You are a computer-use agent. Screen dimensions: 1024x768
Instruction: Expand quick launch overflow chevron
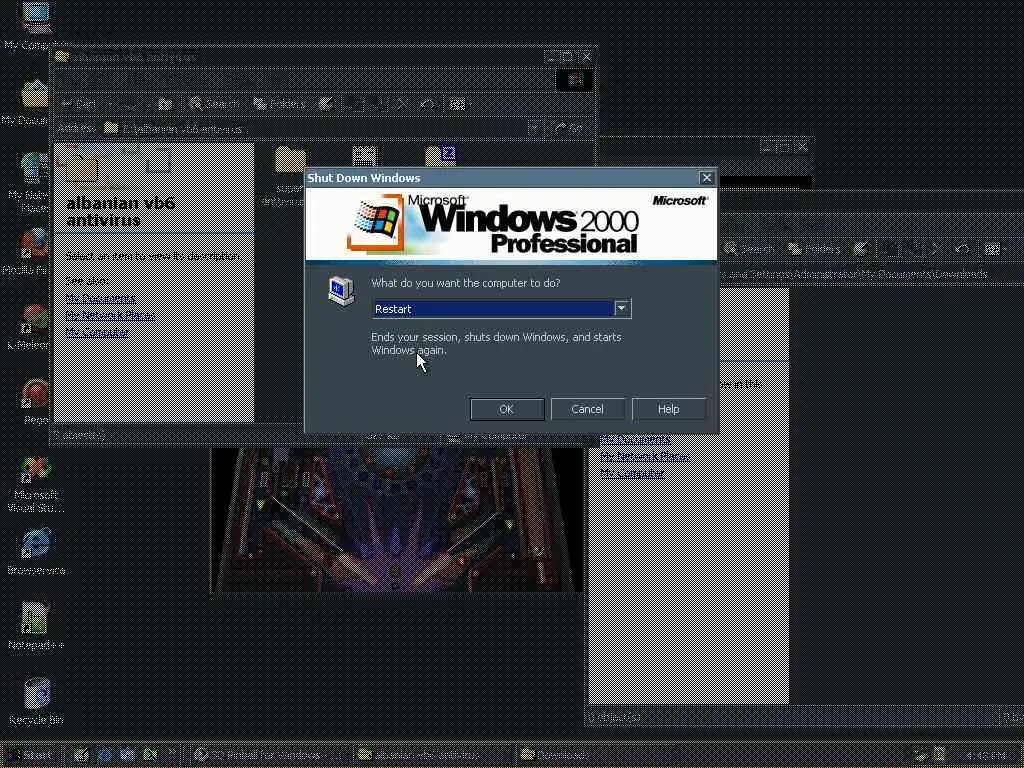click(172, 753)
